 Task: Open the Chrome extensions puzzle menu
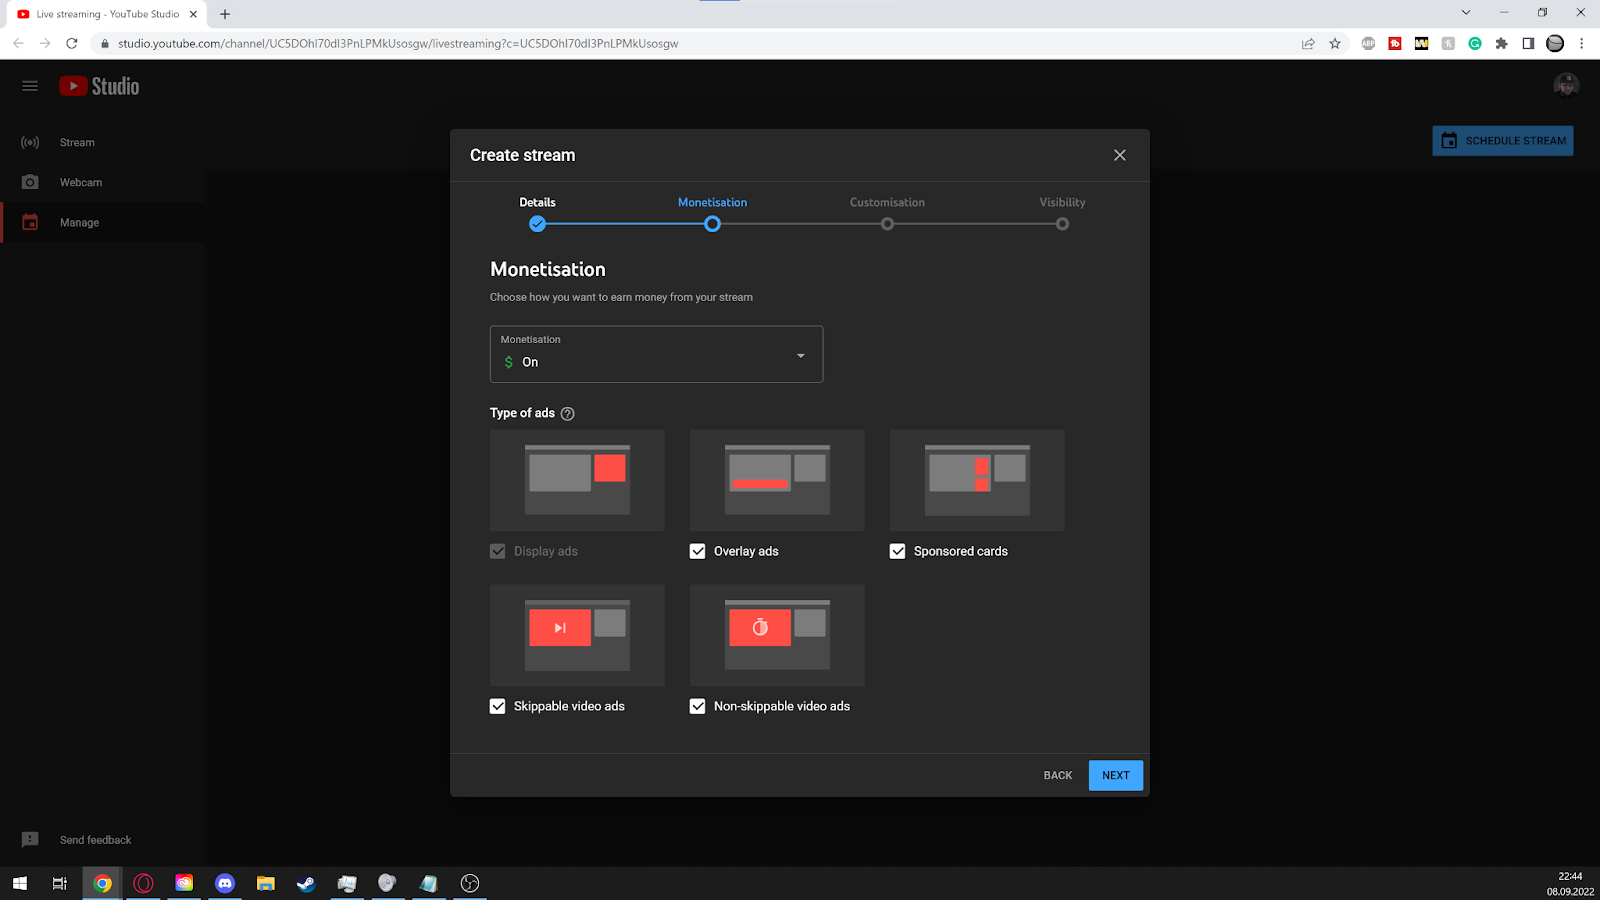[x=1501, y=43]
